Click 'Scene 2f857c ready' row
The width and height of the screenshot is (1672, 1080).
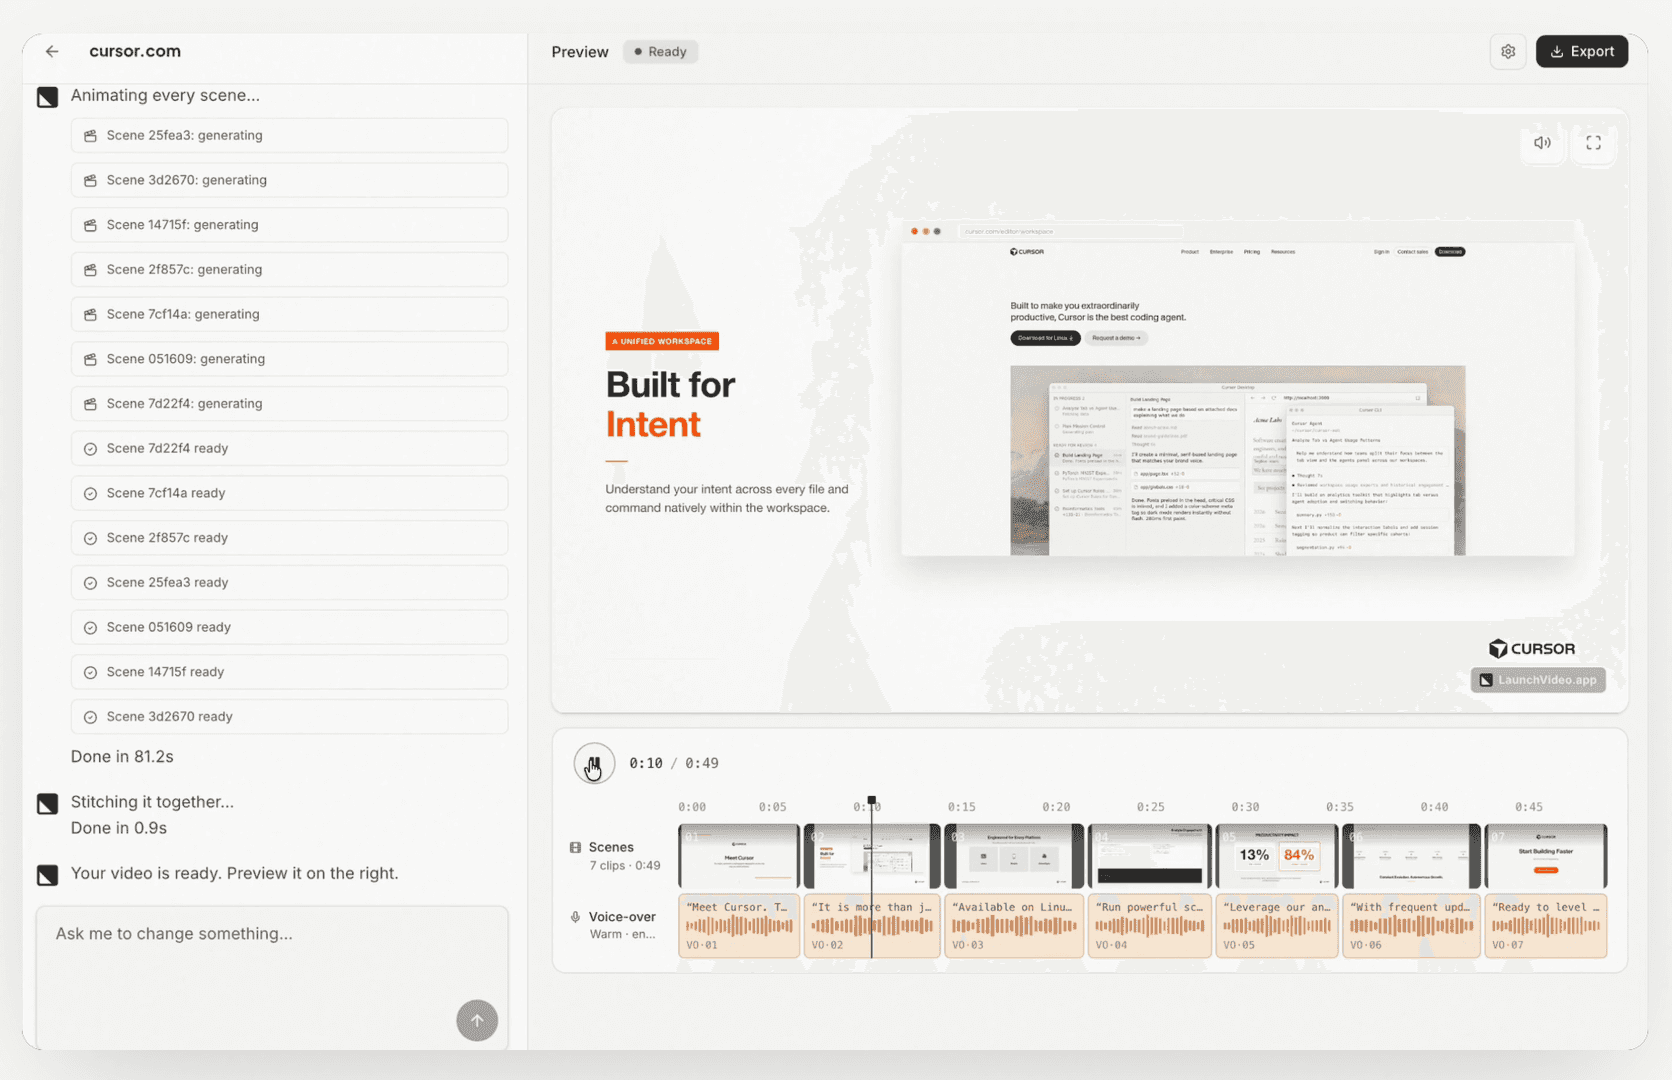(289, 538)
